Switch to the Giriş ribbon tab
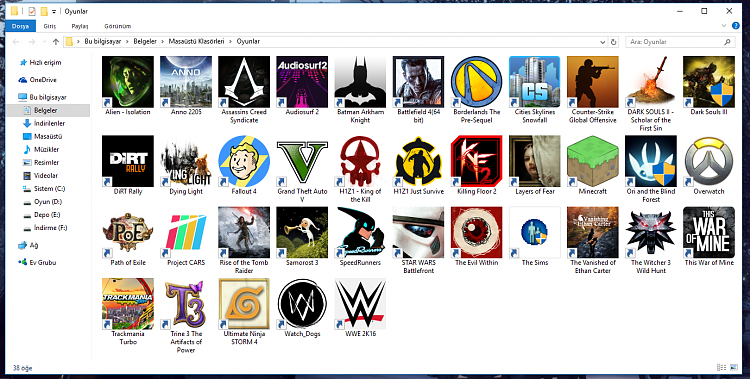This screenshot has height=379, width=750. [x=50, y=26]
